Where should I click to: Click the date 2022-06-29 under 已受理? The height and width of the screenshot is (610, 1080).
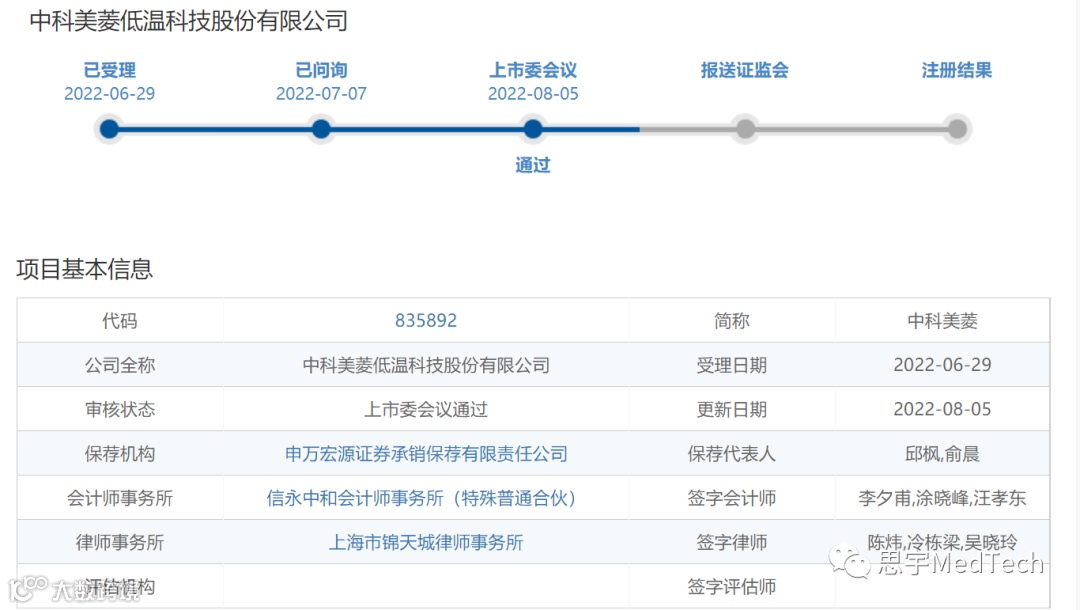[110, 94]
